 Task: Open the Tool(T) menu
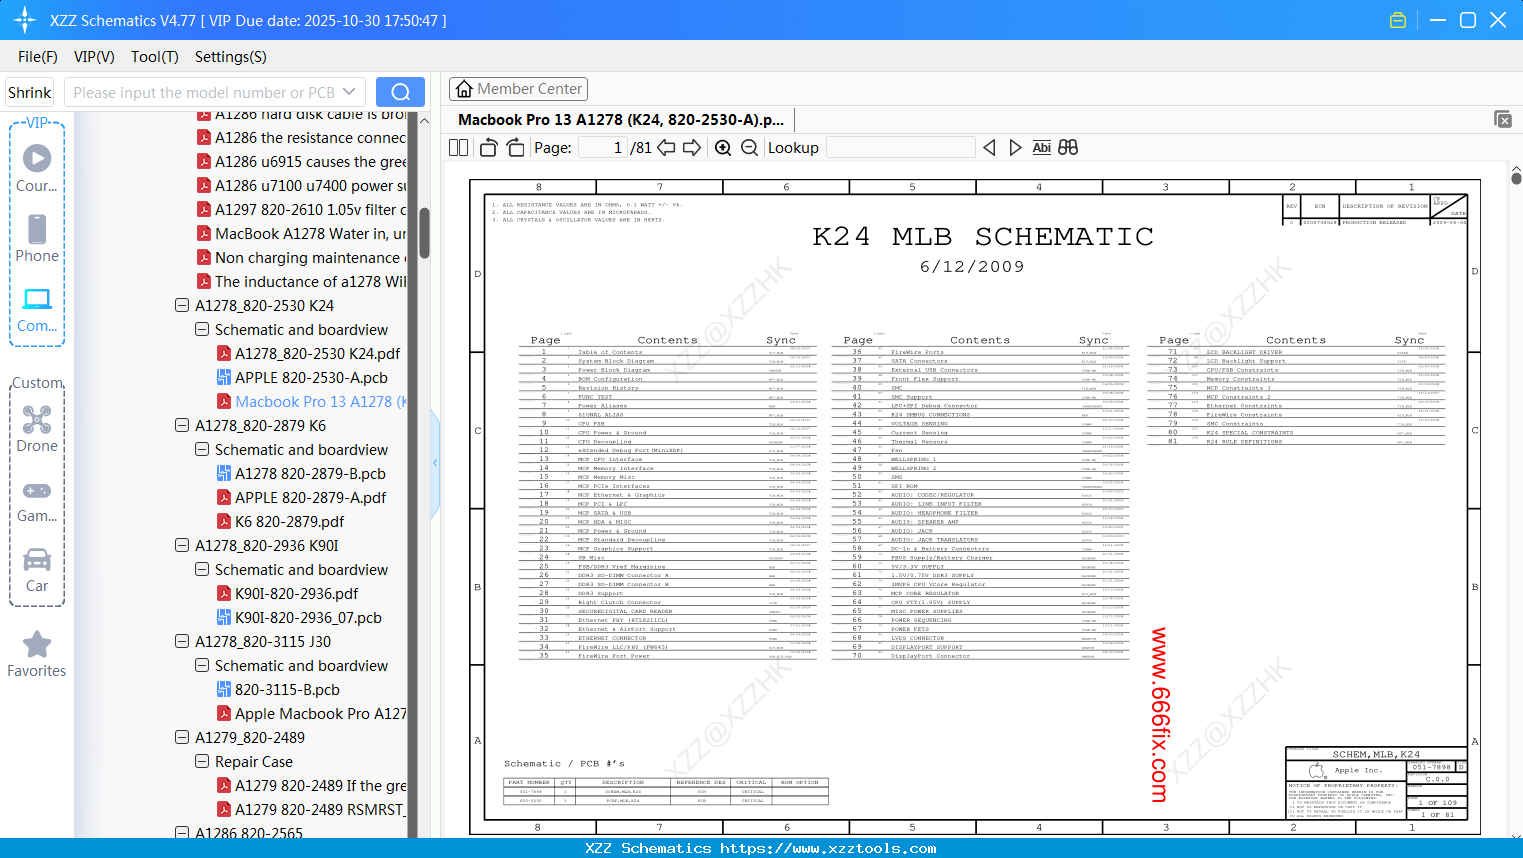pos(155,57)
